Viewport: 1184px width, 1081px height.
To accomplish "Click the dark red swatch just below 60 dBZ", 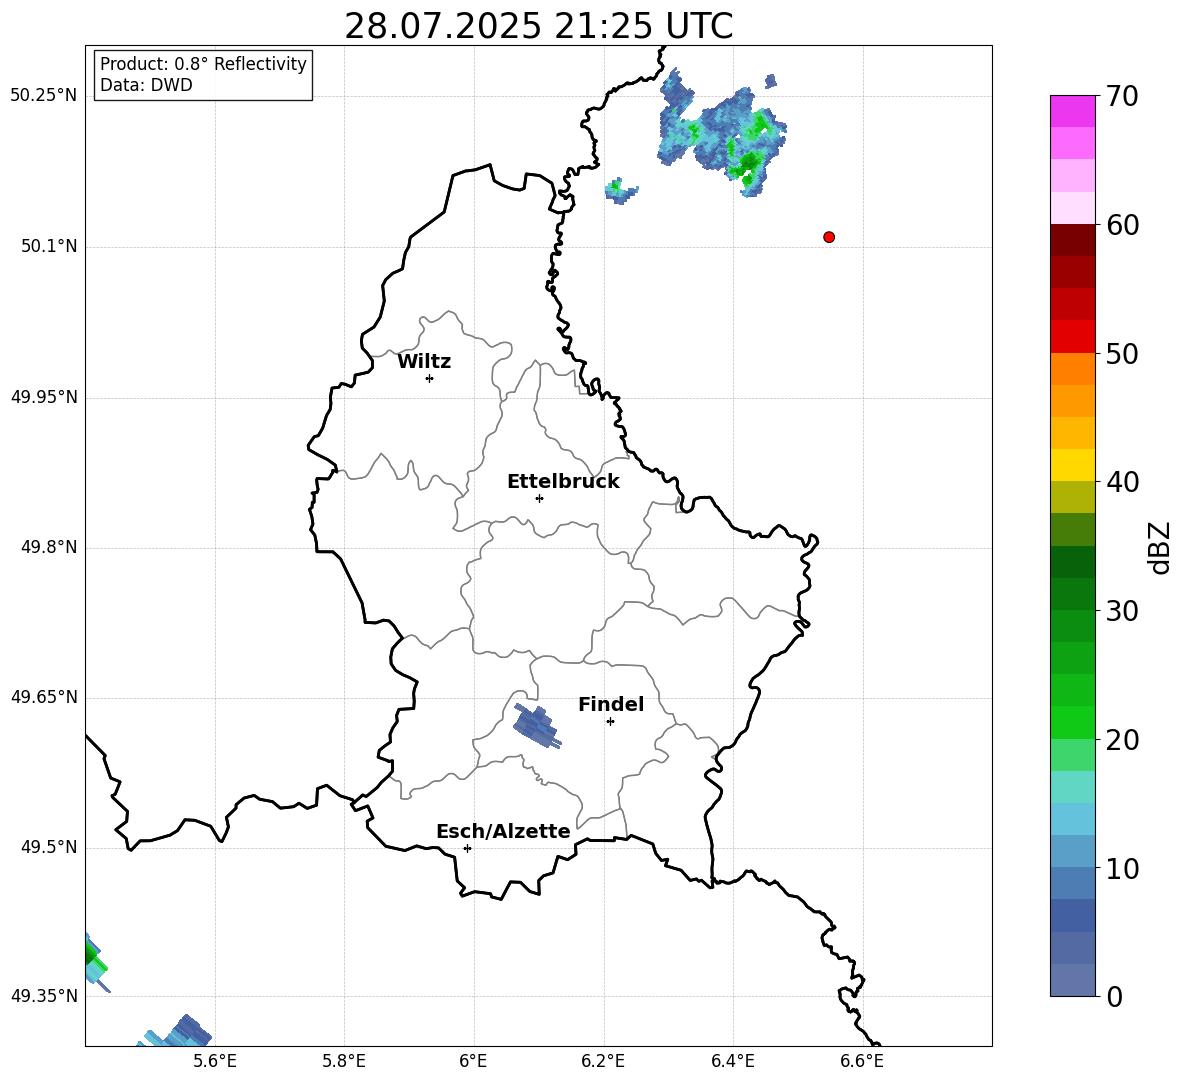I will pos(1073,240).
